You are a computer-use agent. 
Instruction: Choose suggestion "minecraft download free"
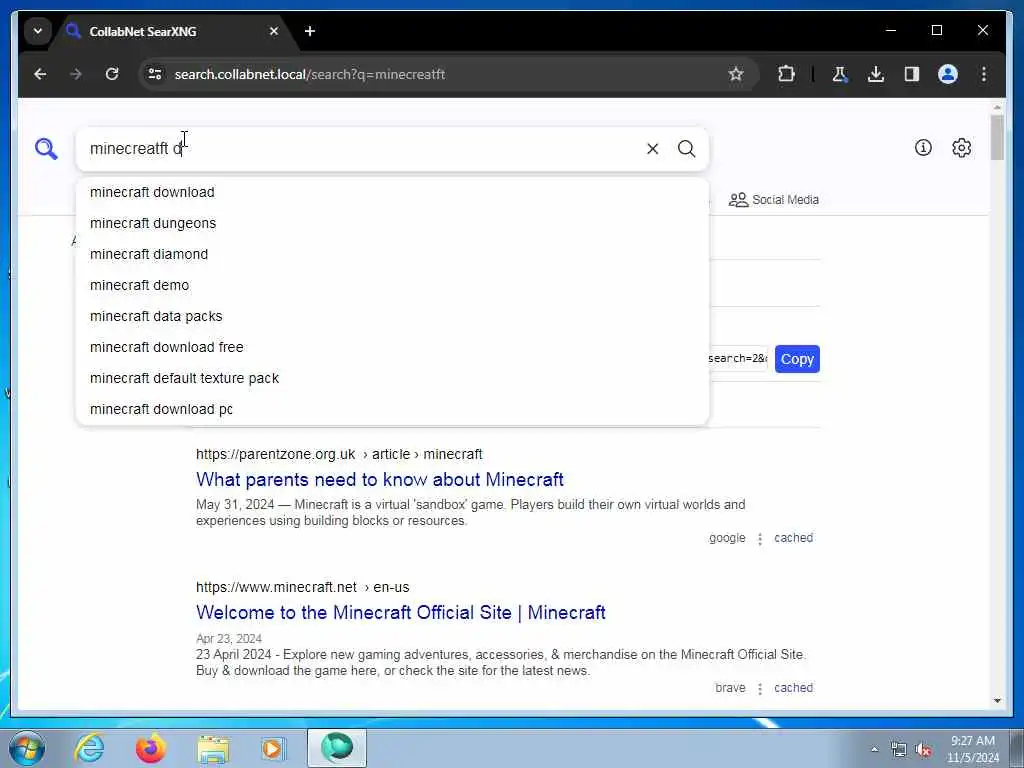pos(392,347)
